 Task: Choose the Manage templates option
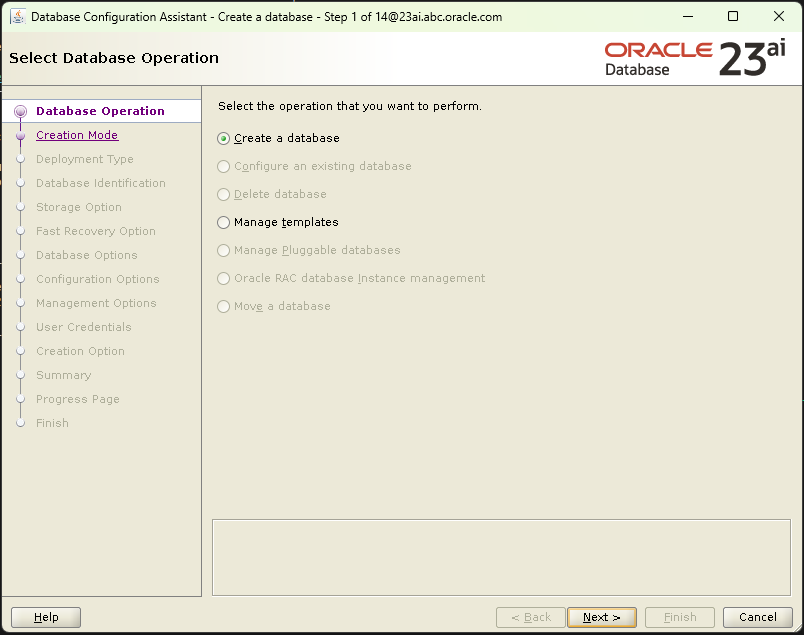tap(222, 222)
